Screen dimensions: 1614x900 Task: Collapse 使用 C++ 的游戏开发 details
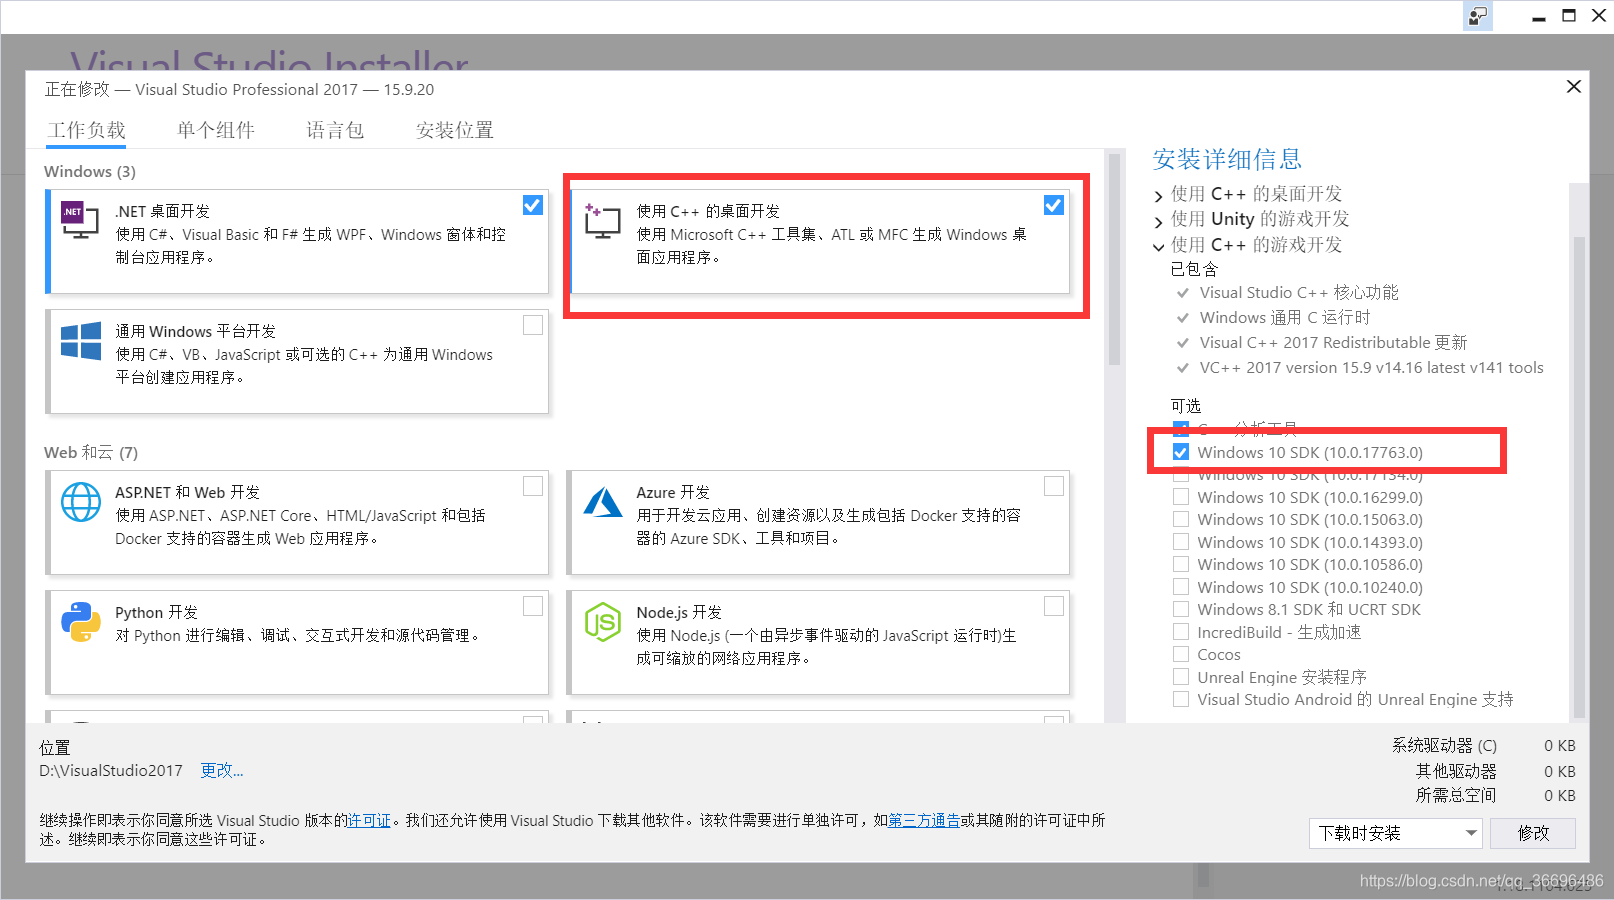pos(1159,246)
